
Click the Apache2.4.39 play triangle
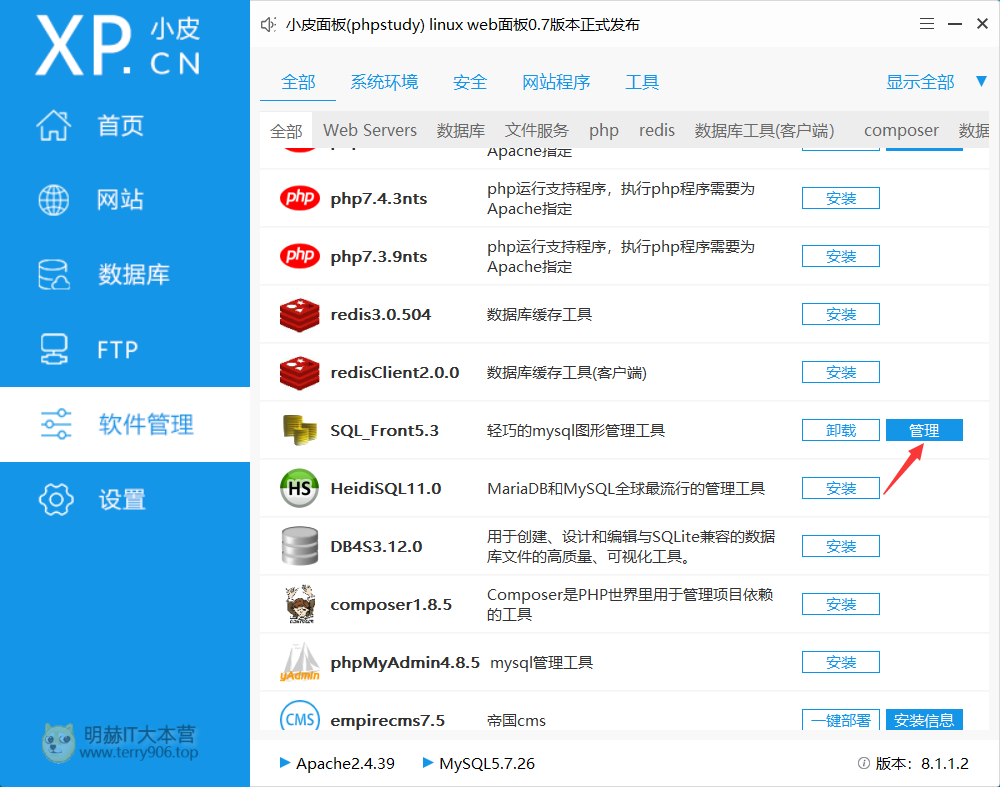(285, 762)
